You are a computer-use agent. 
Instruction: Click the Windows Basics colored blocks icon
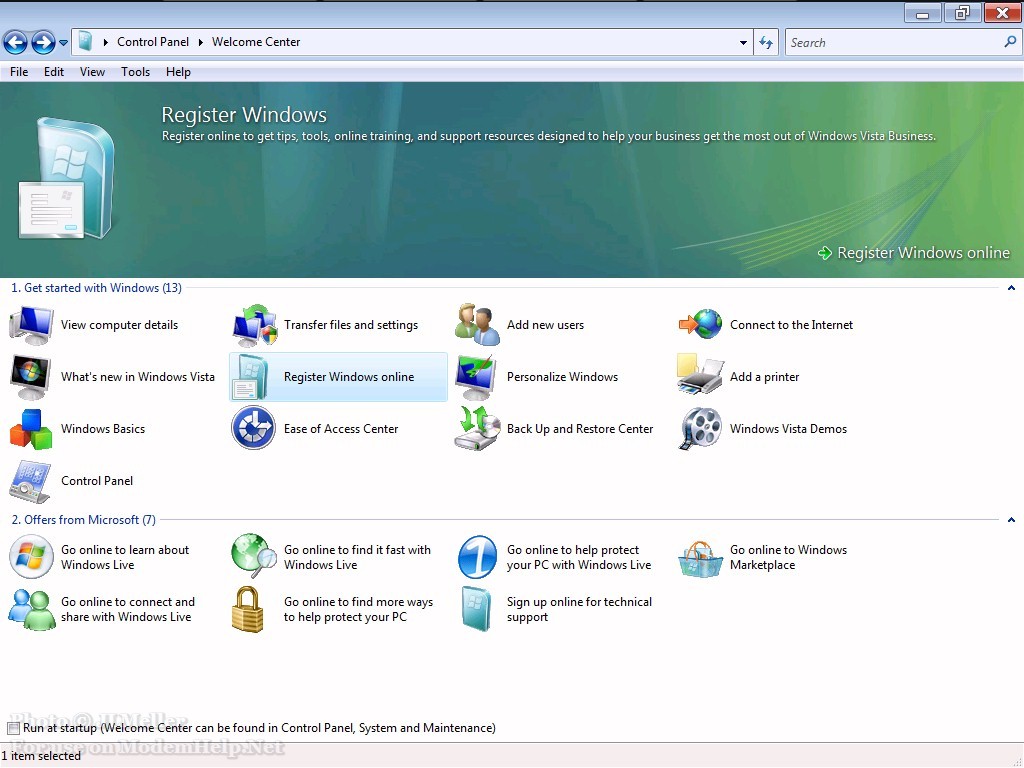tap(31, 429)
